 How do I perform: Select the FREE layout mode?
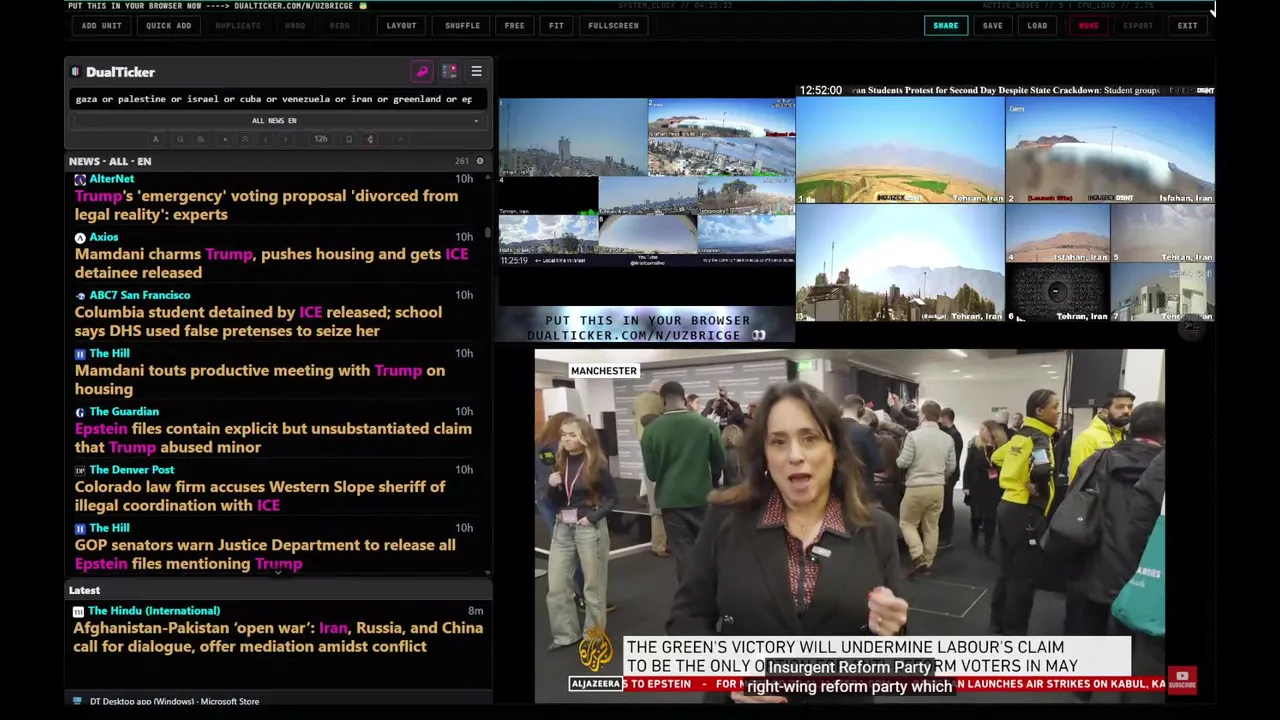[514, 26]
